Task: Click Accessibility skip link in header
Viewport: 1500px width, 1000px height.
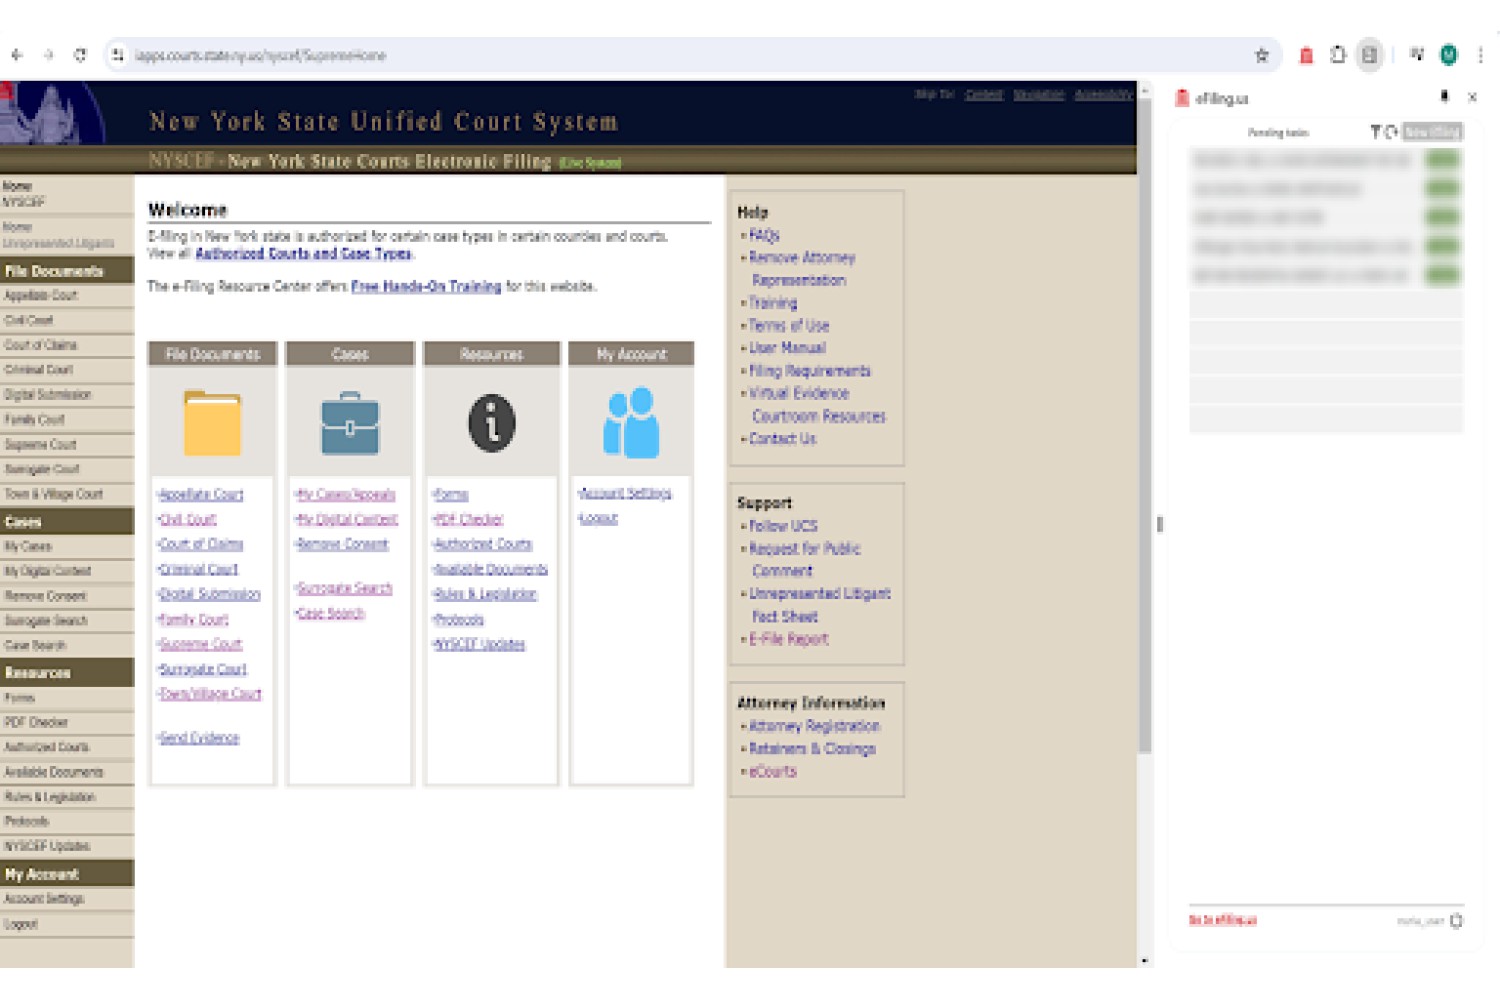Action: point(1103,95)
